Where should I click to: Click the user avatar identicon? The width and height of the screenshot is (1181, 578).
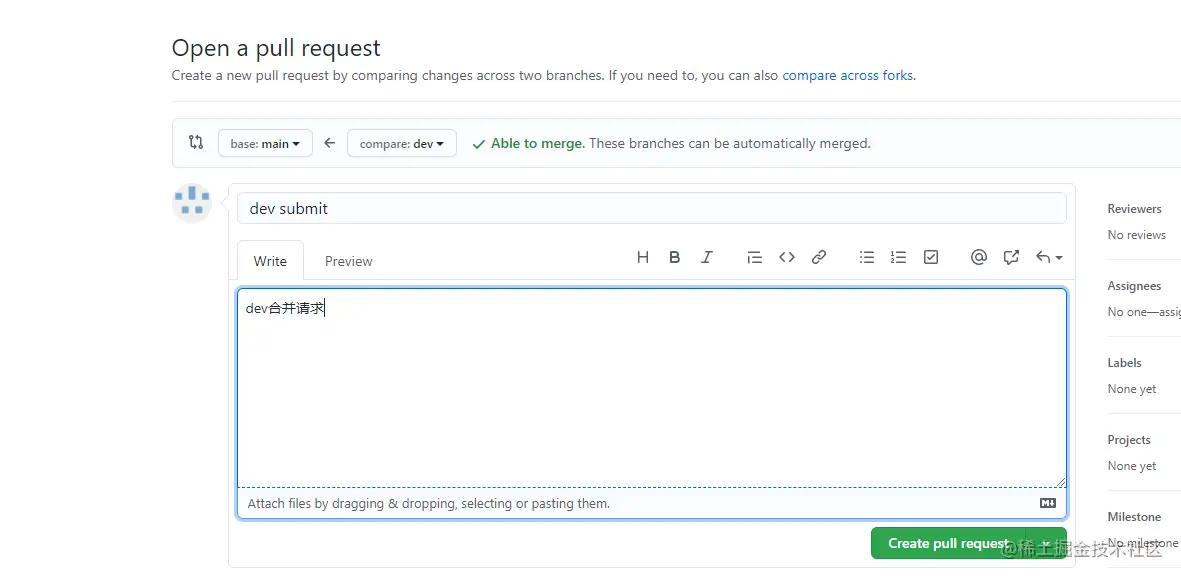[192, 203]
